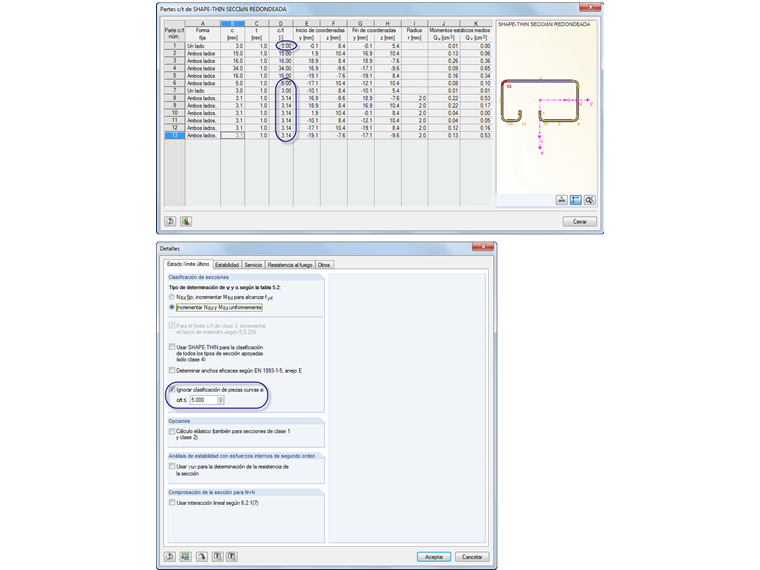The image size is (760, 570).
Task: Select radio 'N_Ed fijo, incrementar M_Ed'
Action: (x=172, y=297)
